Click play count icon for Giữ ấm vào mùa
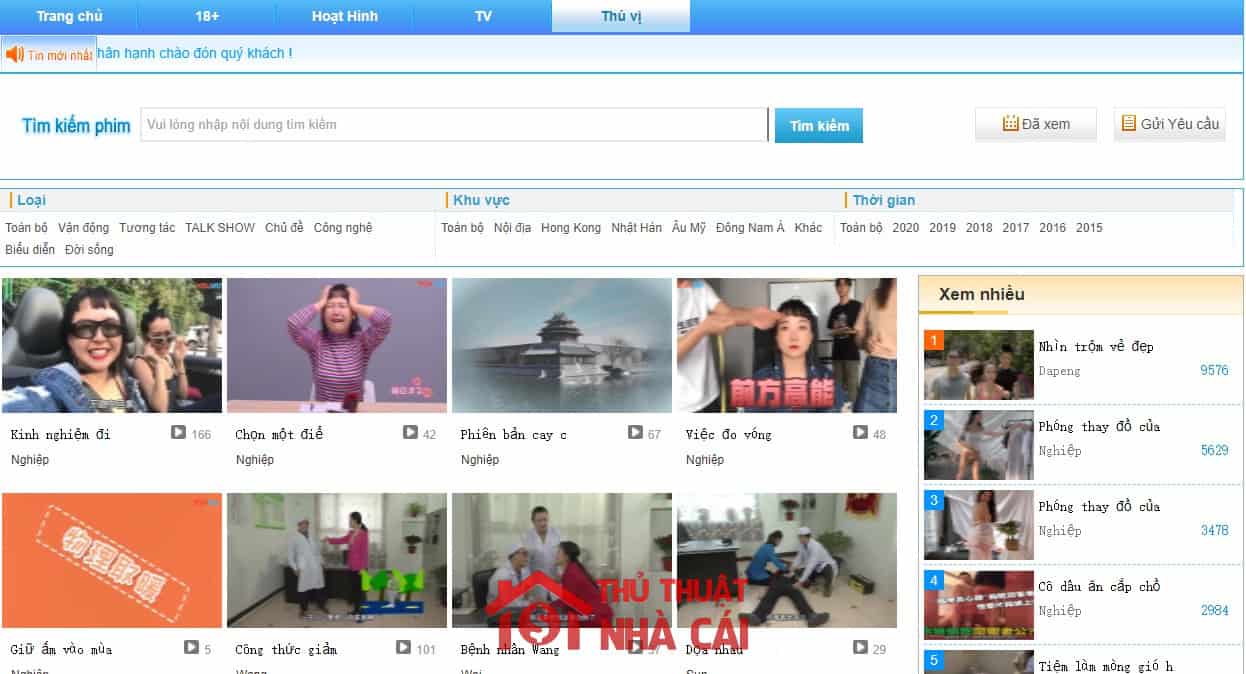This screenshot has height=674, width=1246. click(191, 648)
